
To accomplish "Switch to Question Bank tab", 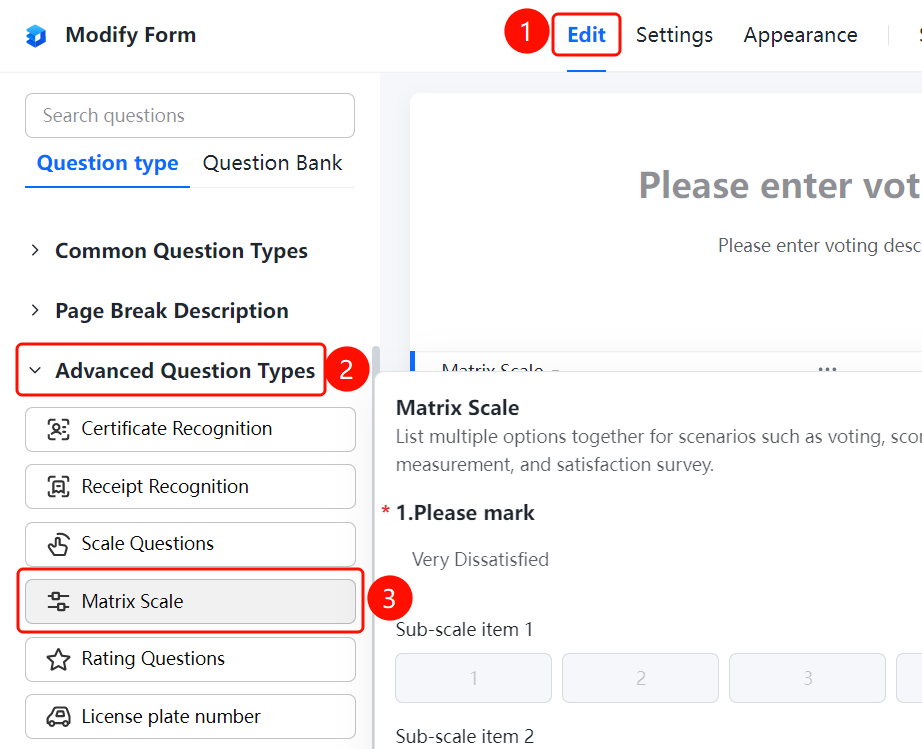I will [x=272, y=163].
